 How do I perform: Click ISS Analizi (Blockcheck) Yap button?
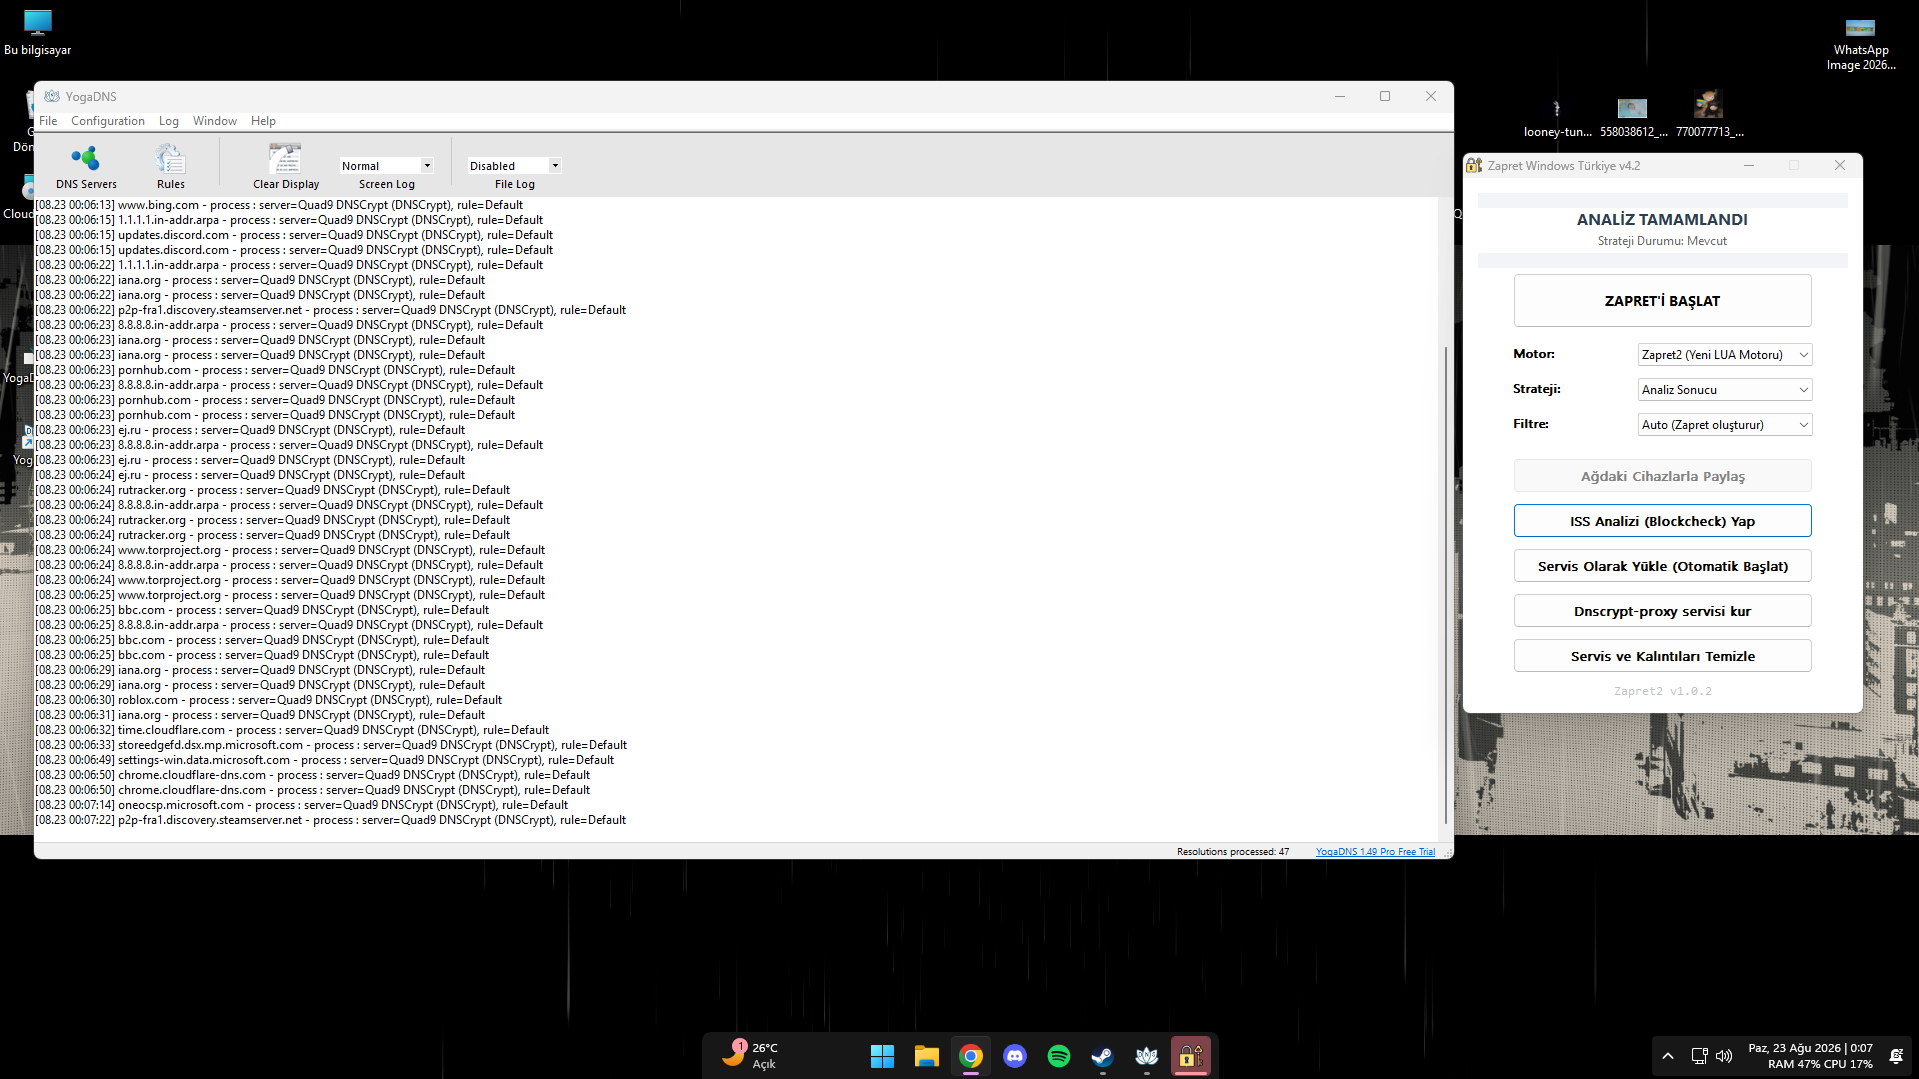1662,521
